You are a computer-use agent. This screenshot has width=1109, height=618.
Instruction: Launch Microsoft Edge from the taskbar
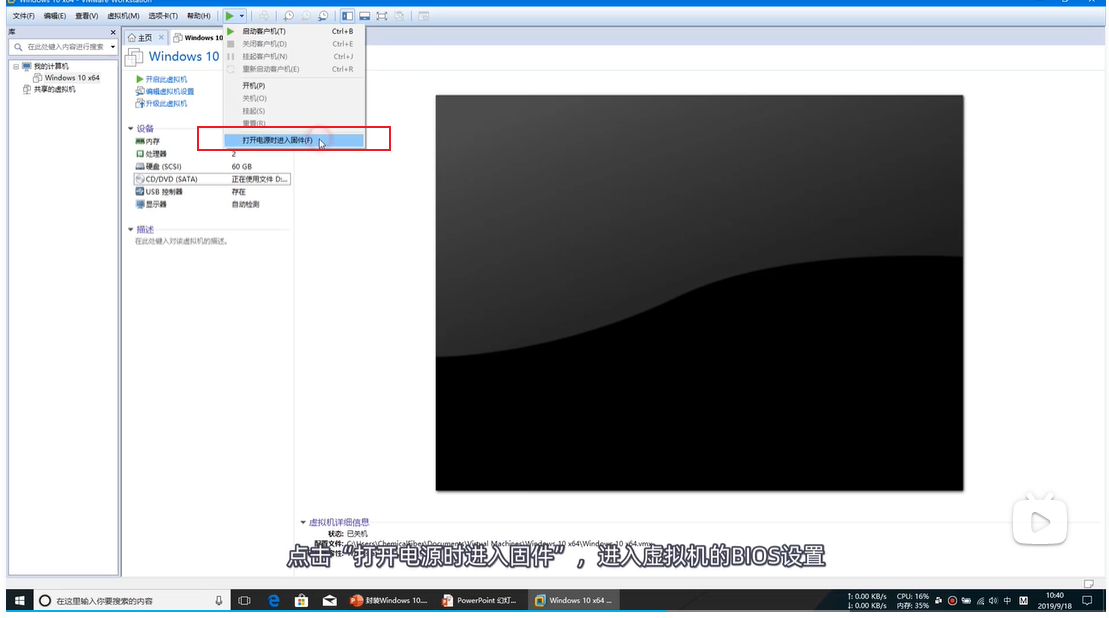(274, 600)
